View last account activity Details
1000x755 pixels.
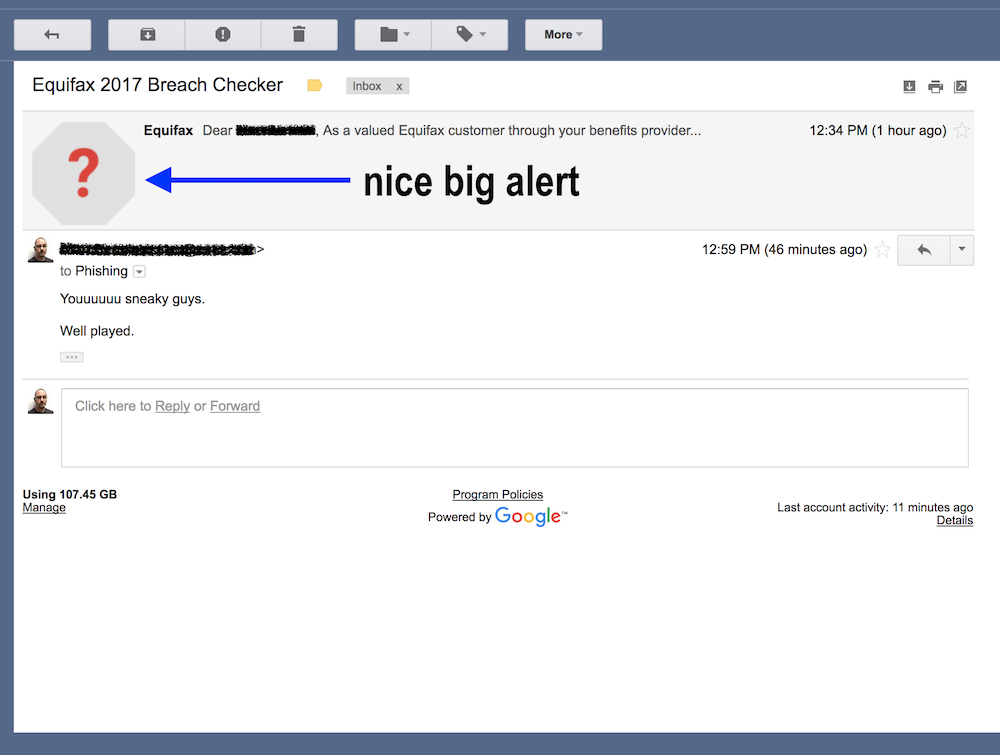tap(954, 520)
